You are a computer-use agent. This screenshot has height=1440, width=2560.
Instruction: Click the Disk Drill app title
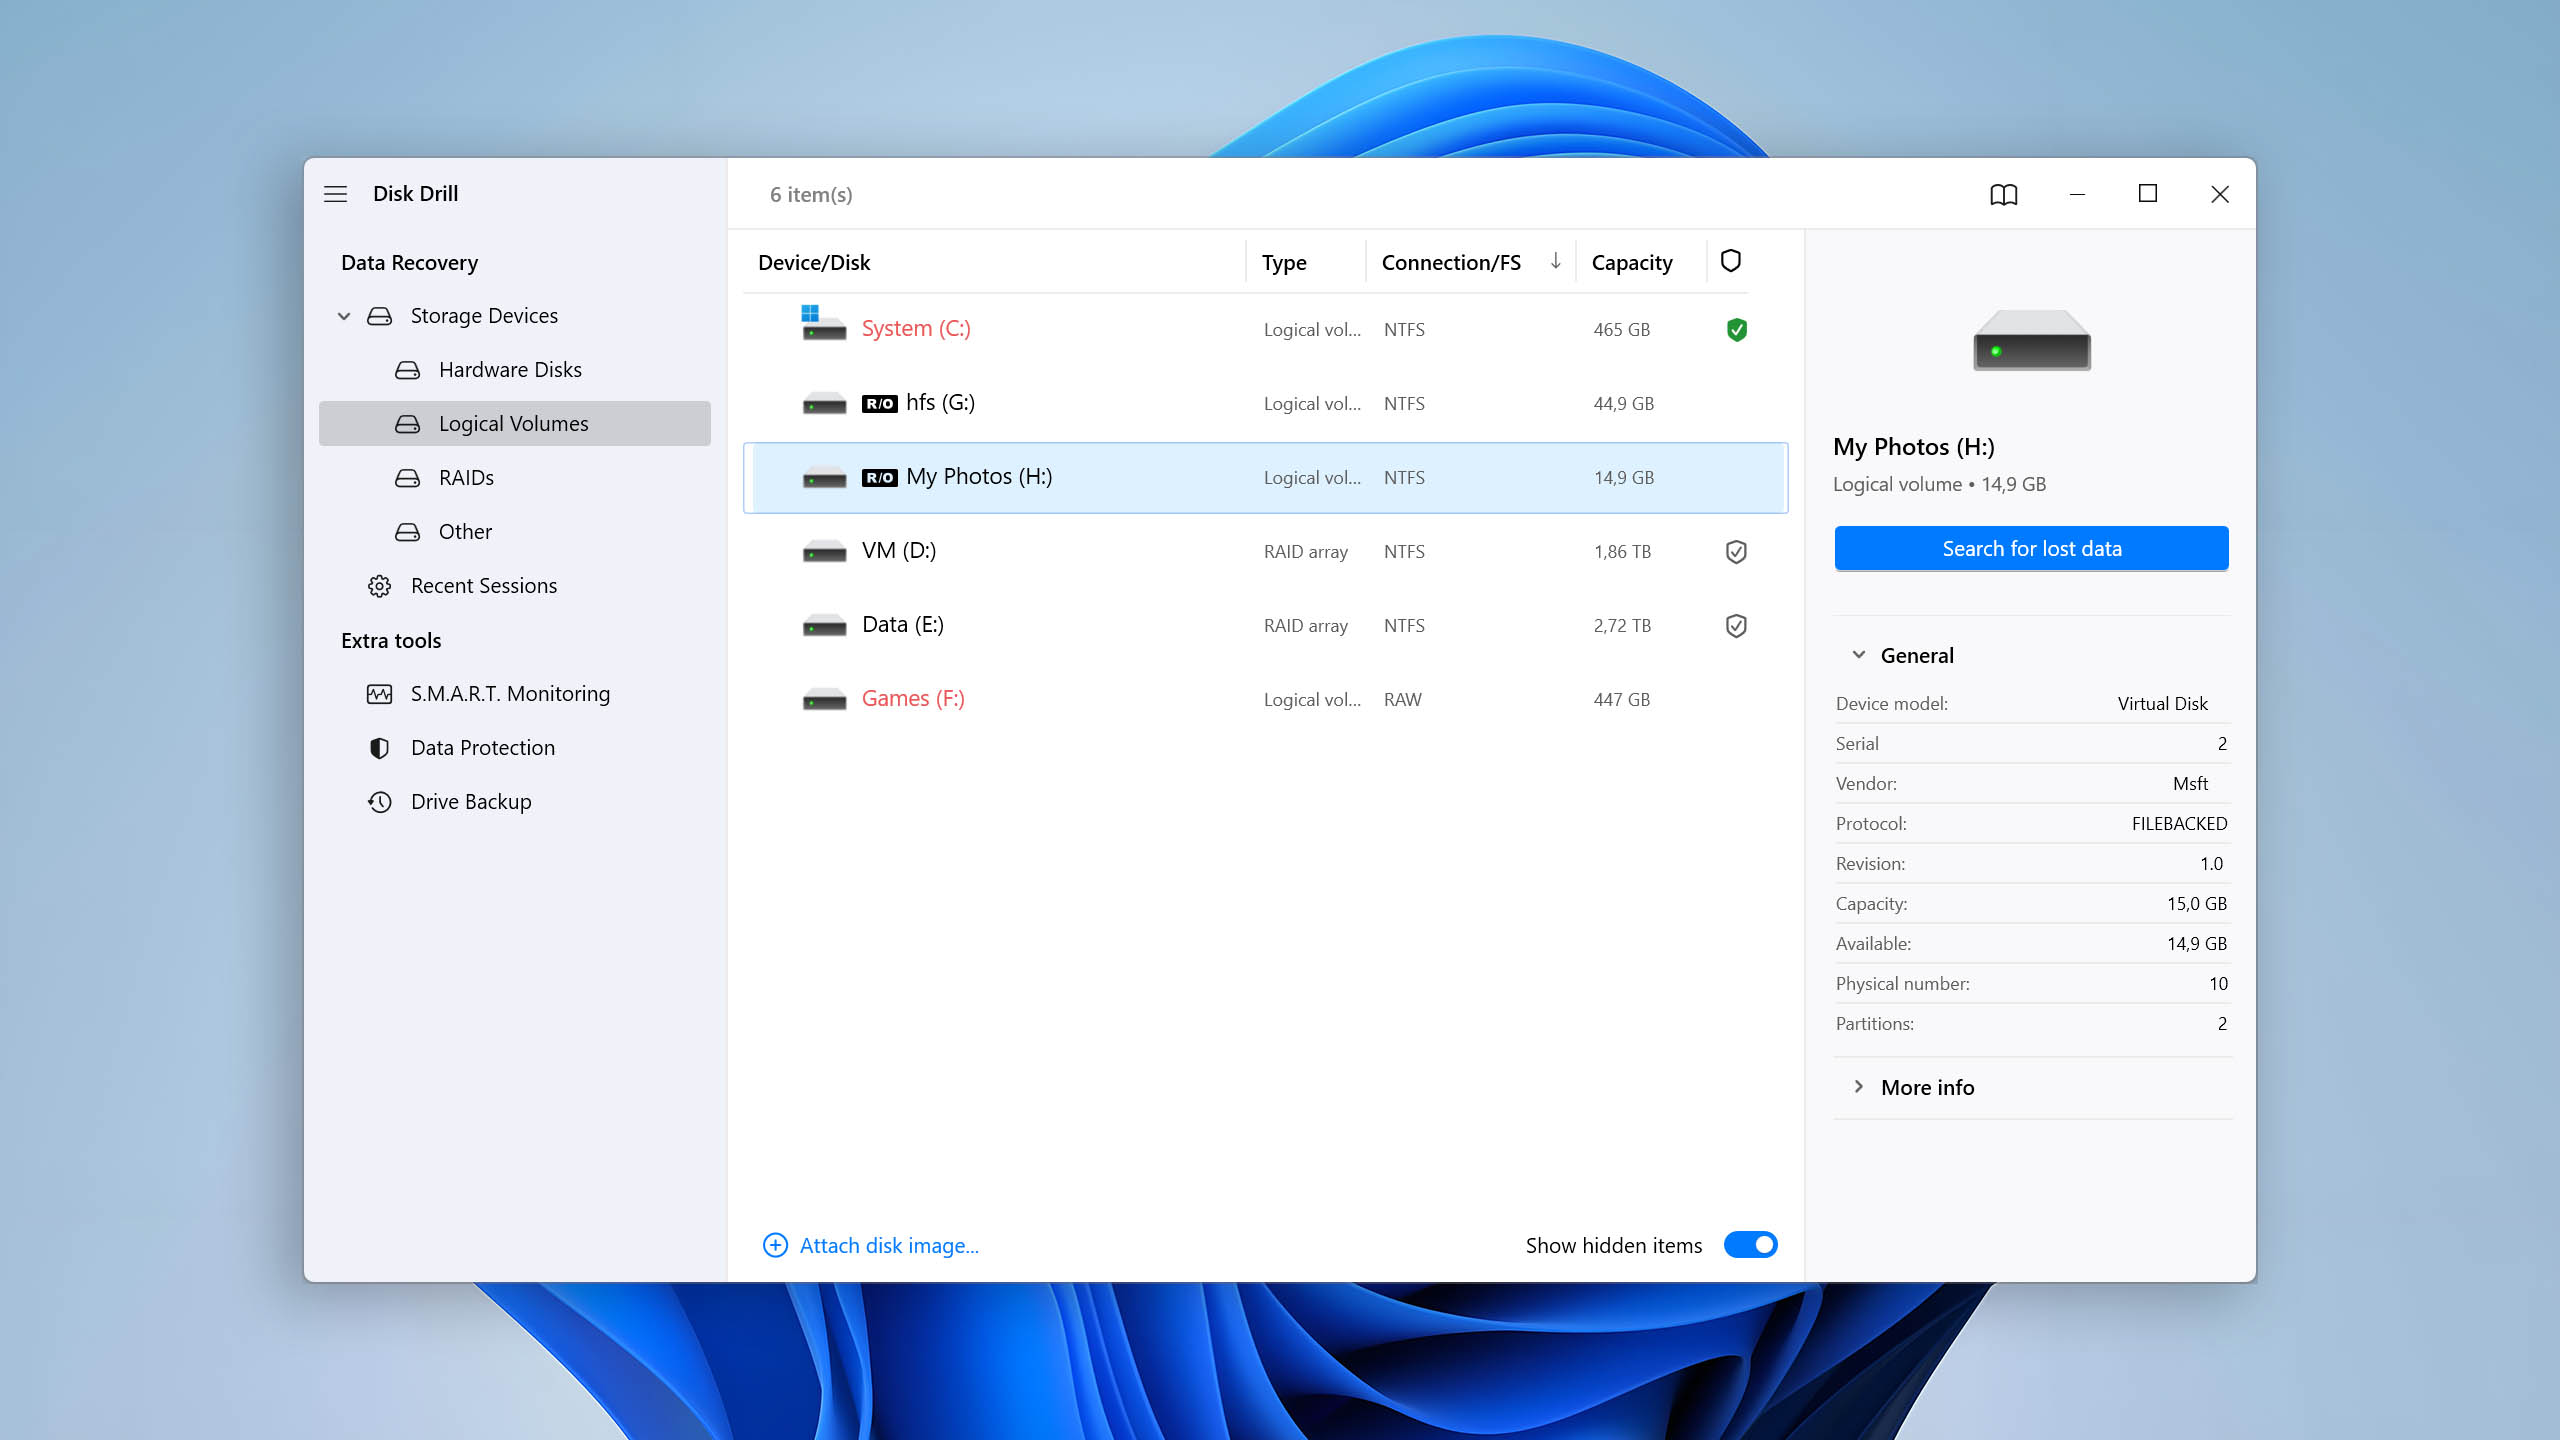click(x=415, y=194)
